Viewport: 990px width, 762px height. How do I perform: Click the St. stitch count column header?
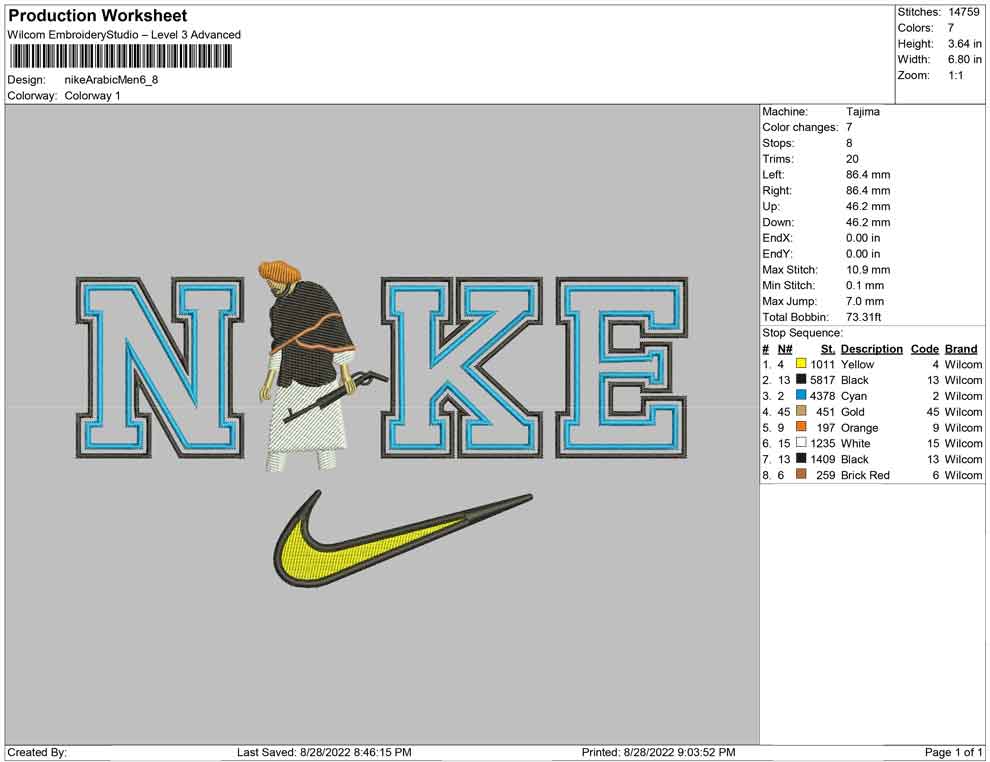tap(827, 349)
